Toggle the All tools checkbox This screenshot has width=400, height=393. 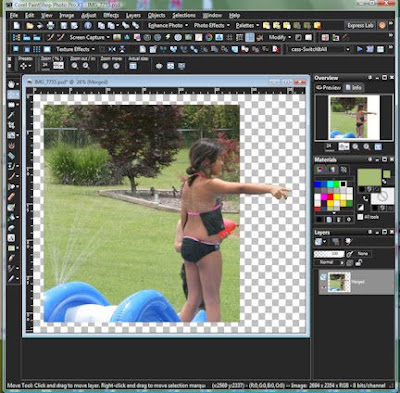pos(360,217)
